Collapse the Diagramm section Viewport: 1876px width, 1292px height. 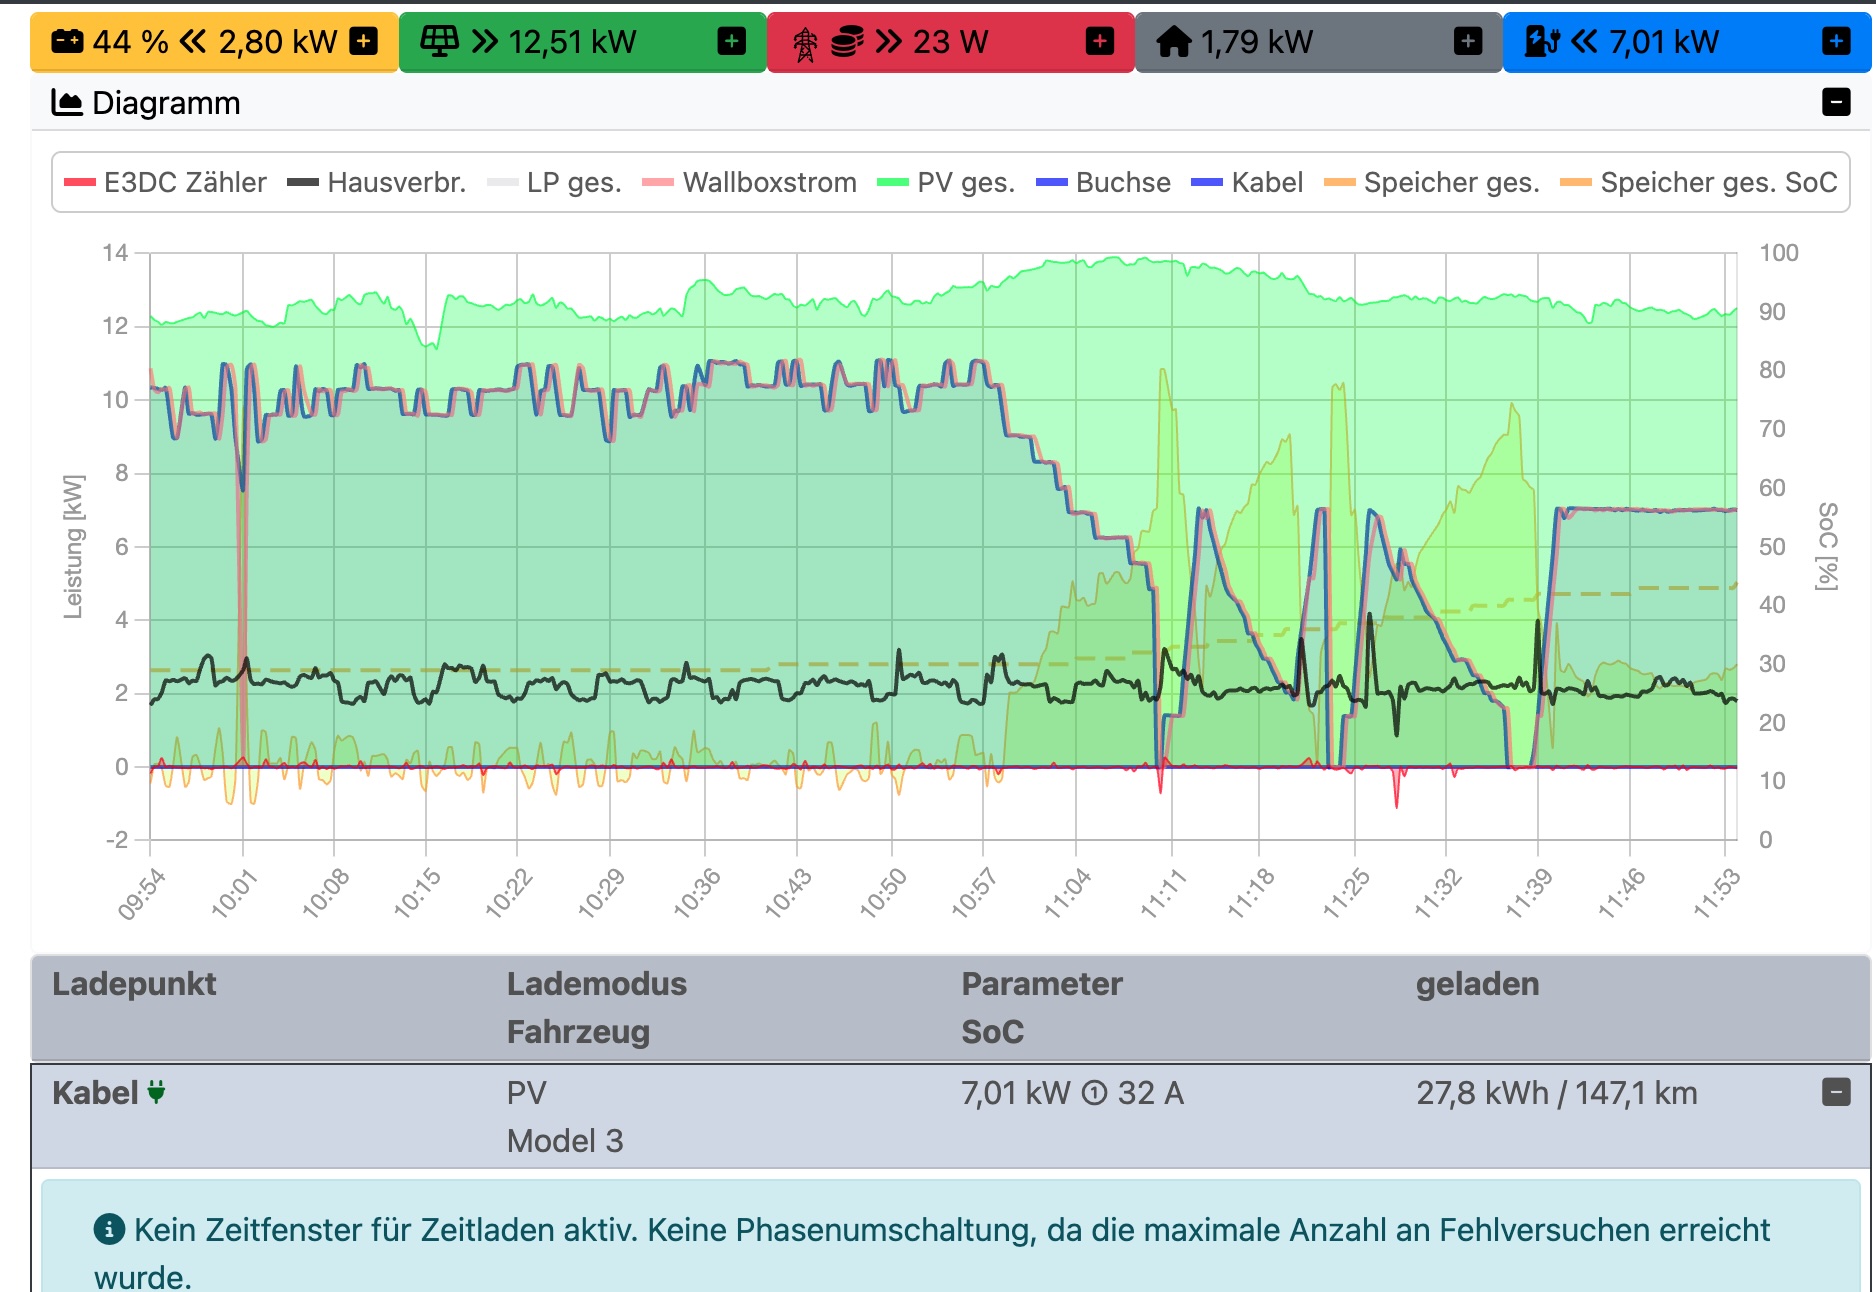coord(1836,102)
